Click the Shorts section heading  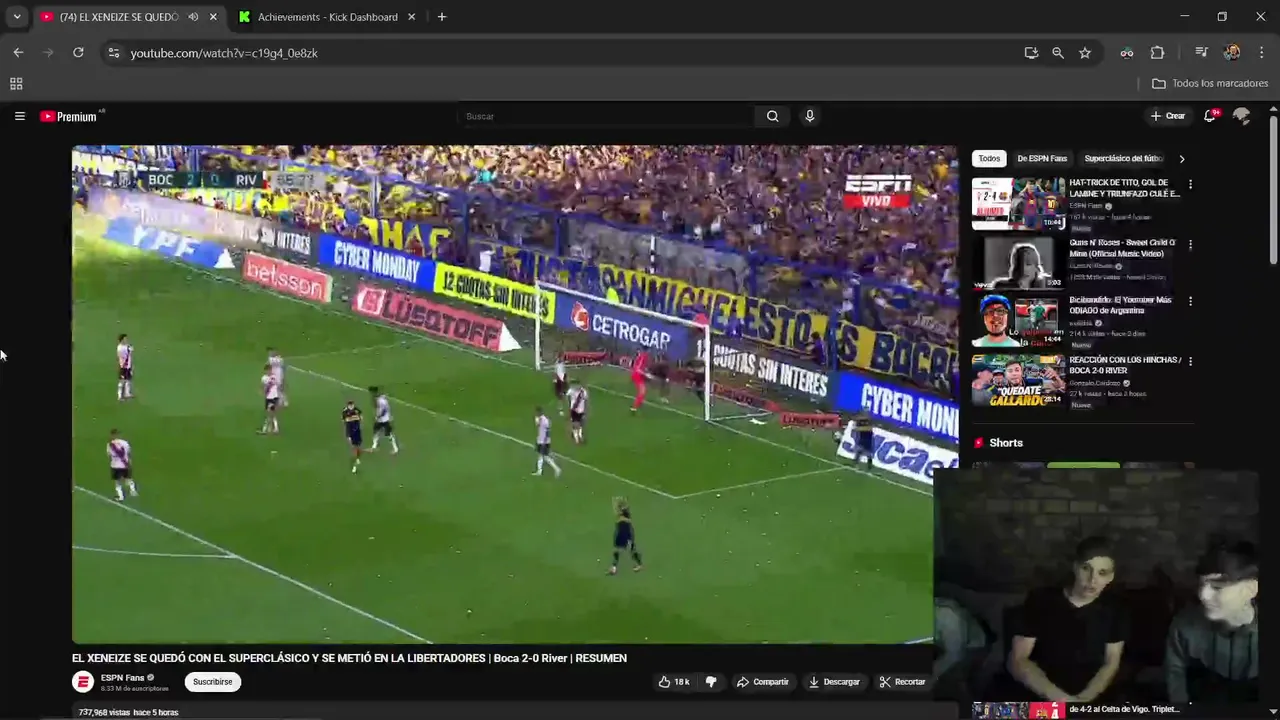tap(1006, 443)
